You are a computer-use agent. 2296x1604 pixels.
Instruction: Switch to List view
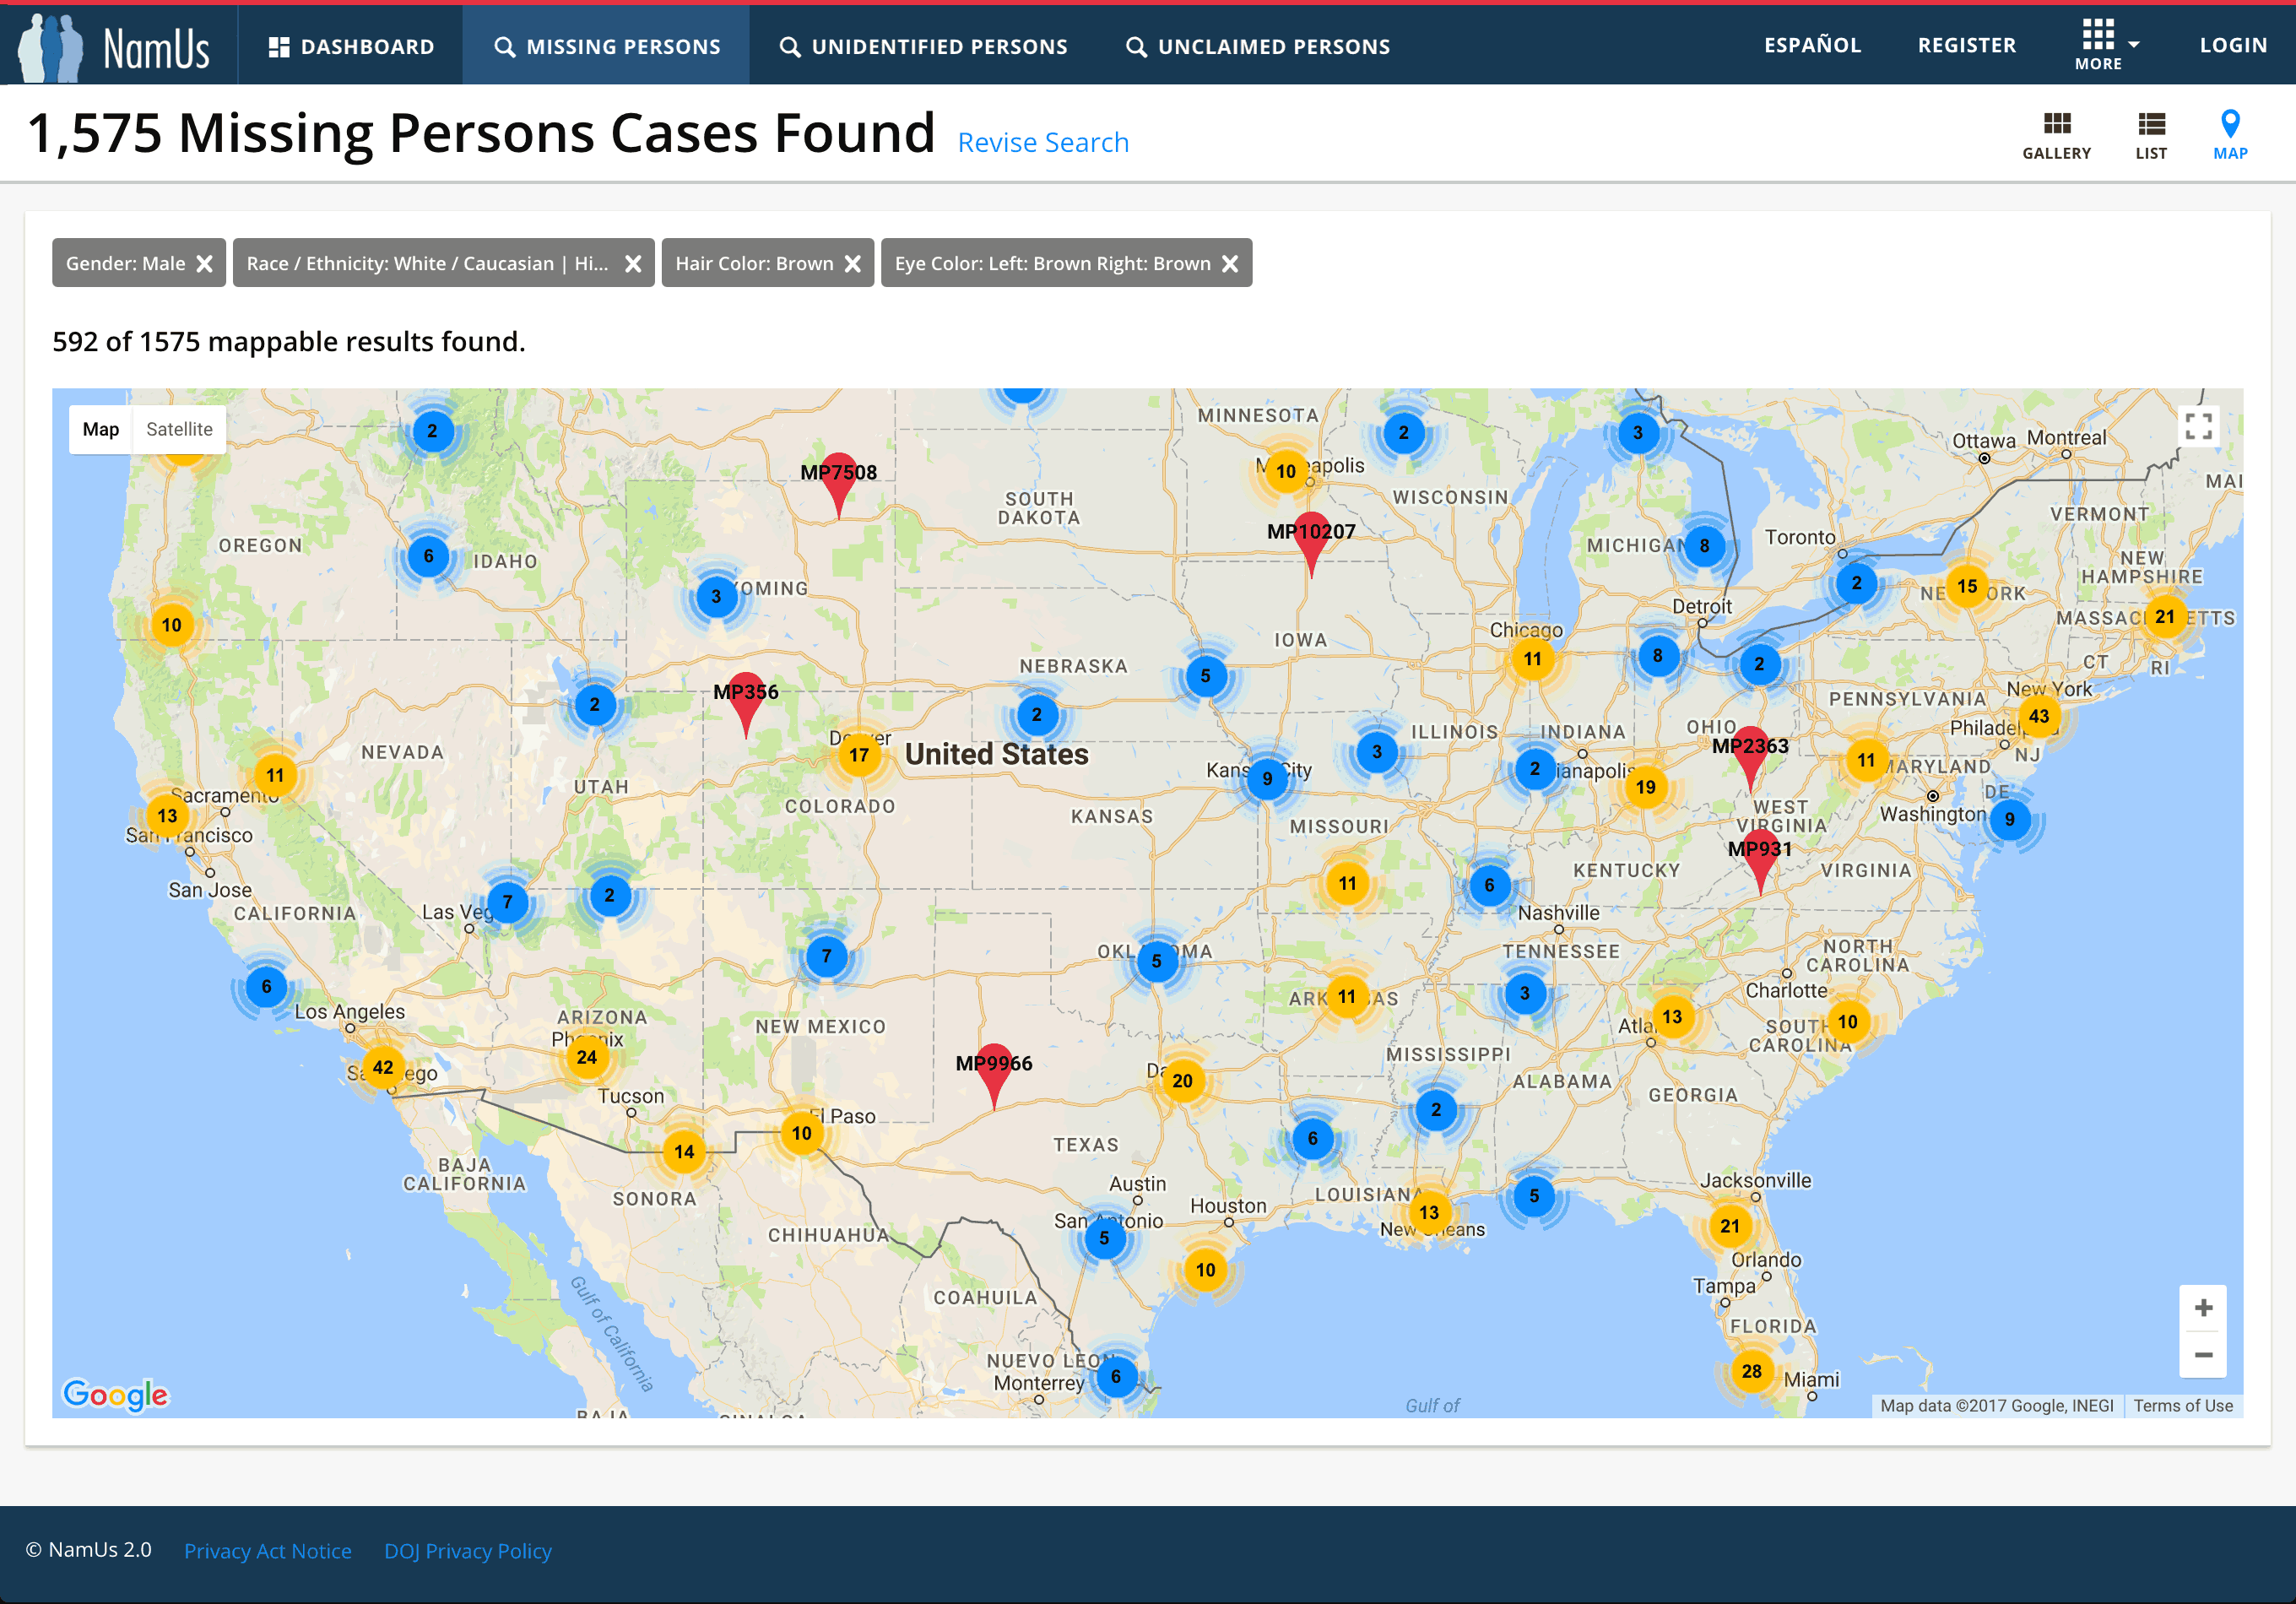pos(2151,136)
